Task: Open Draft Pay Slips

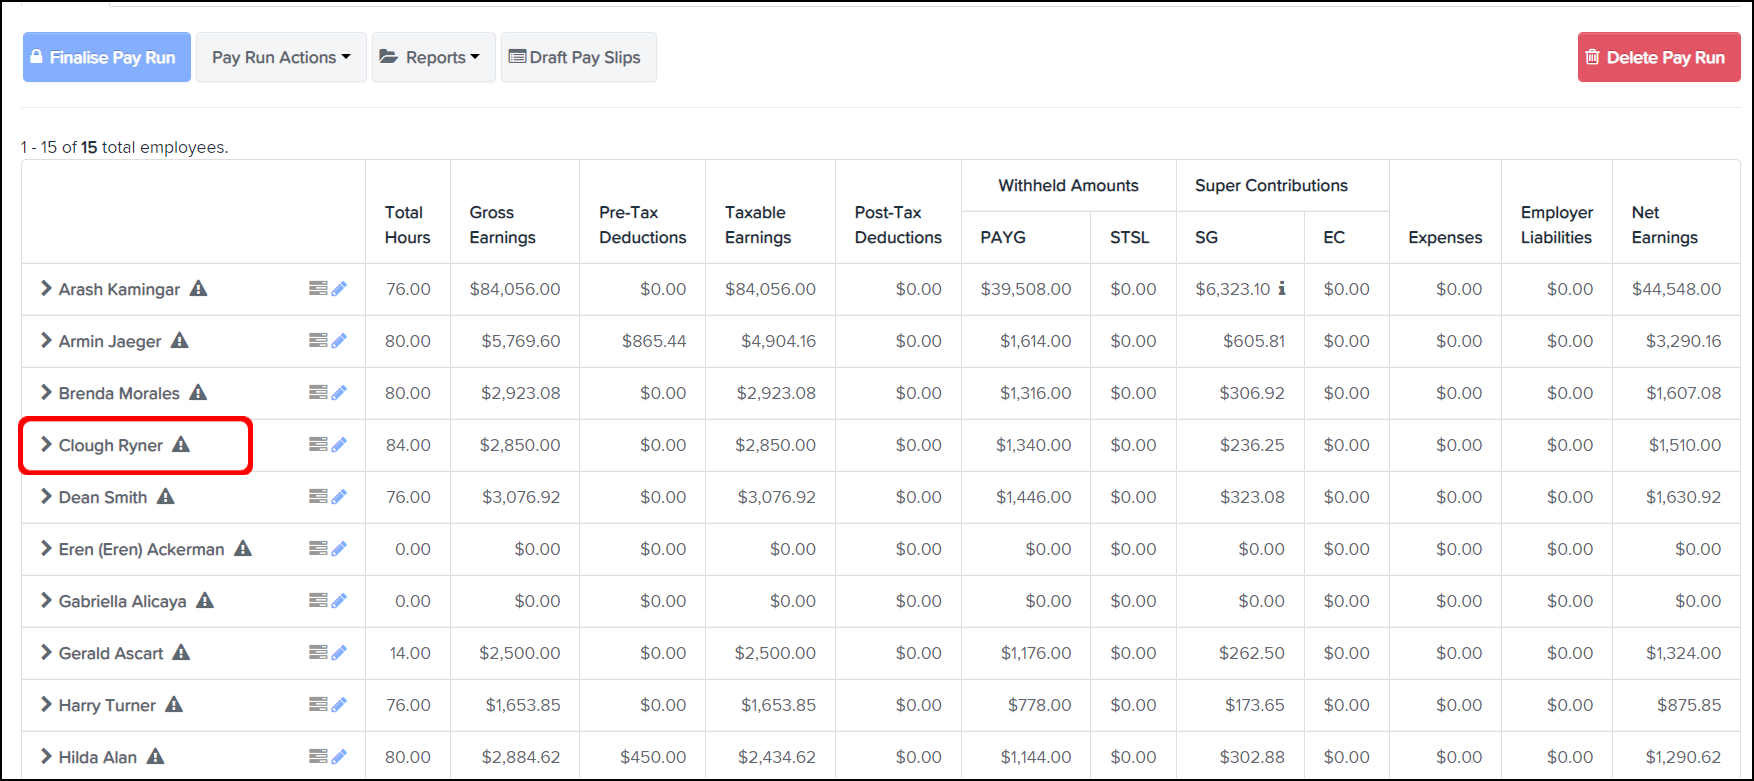Action: point(578,57)
